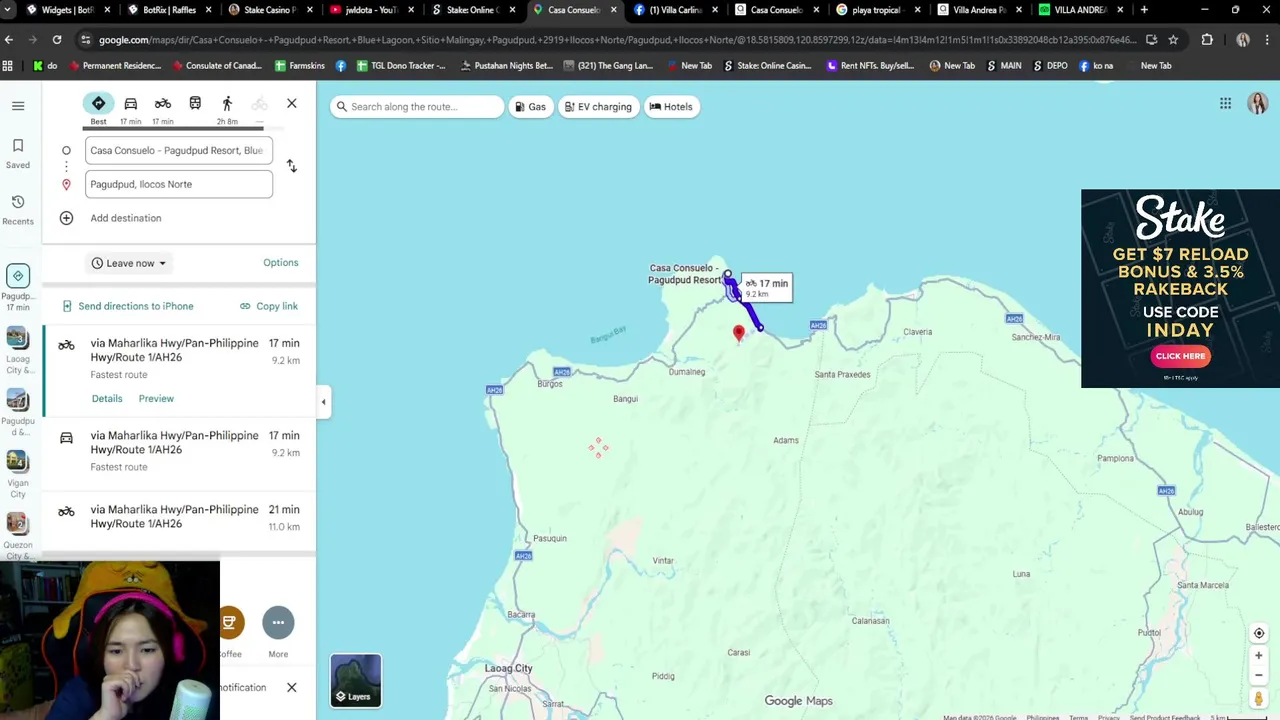Click the Search along the route box
Image resolution: width=1280 pixels, height=720 pixels.
417,107
